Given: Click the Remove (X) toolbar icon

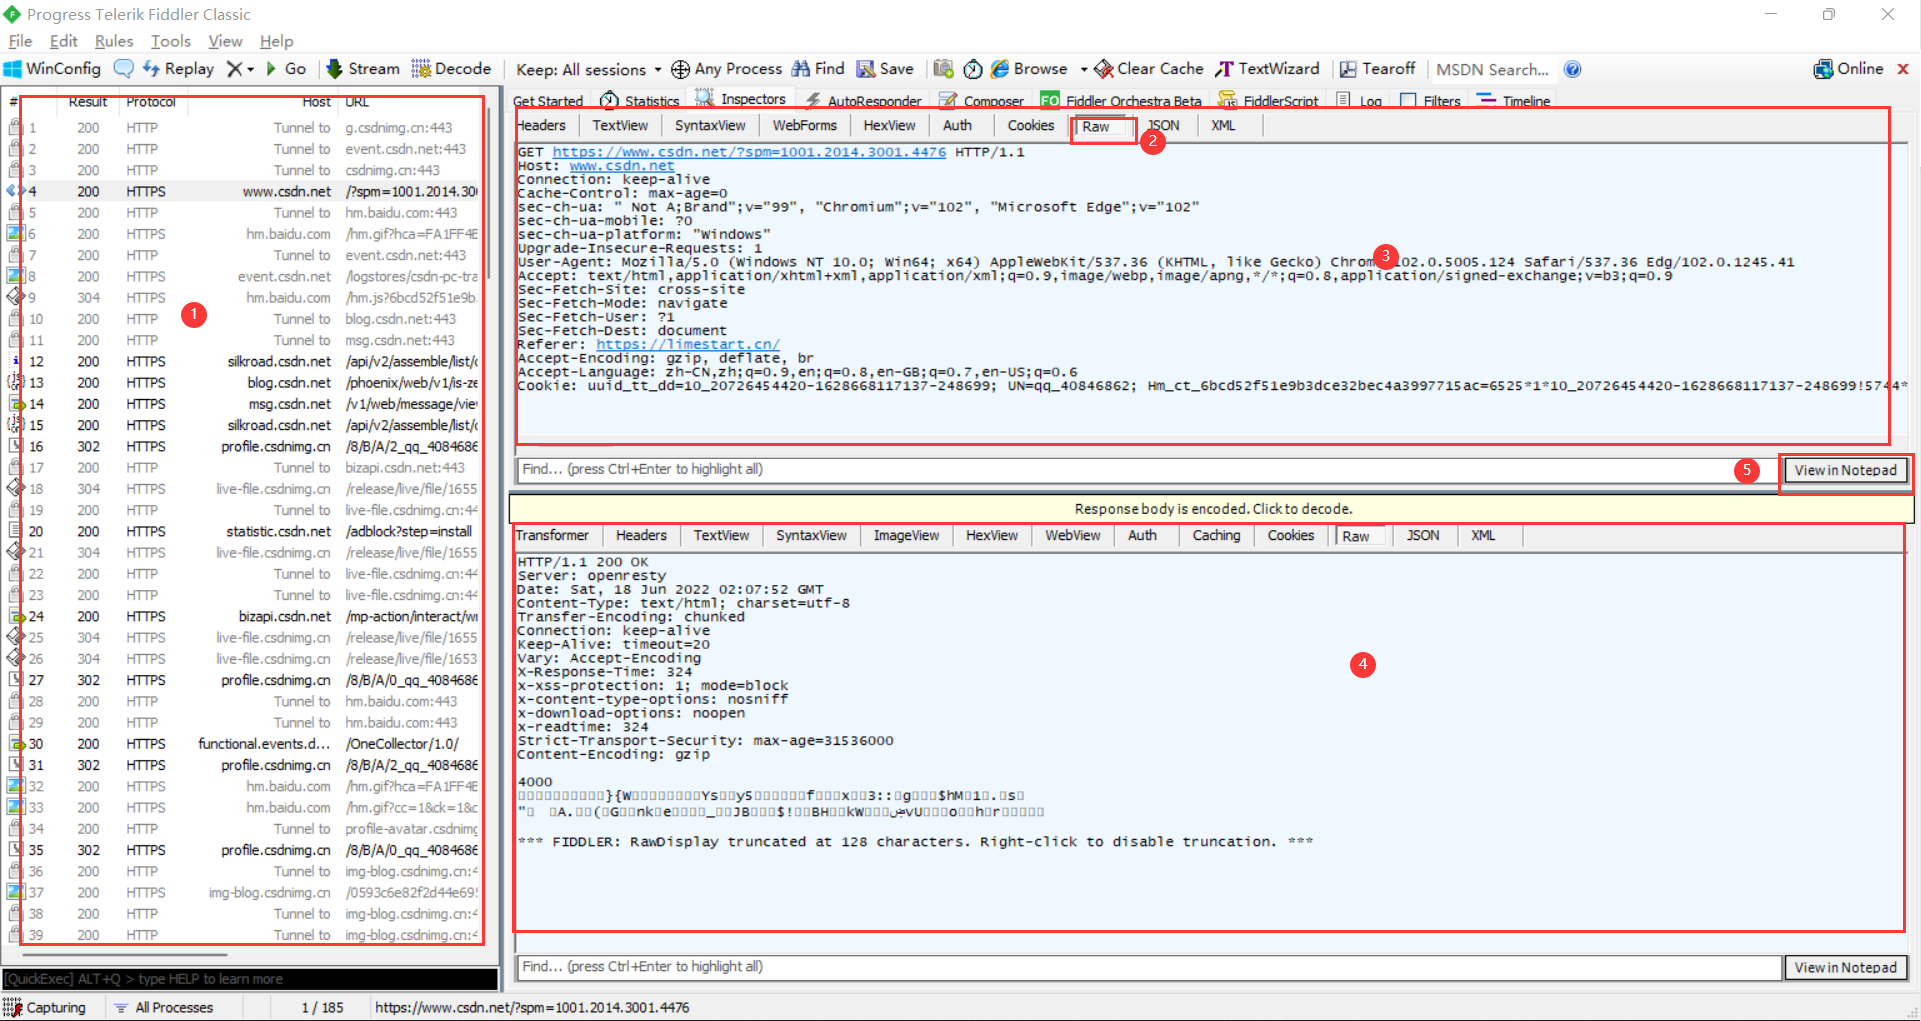Looking at the screenshot, I should click(x=234, y=69).
